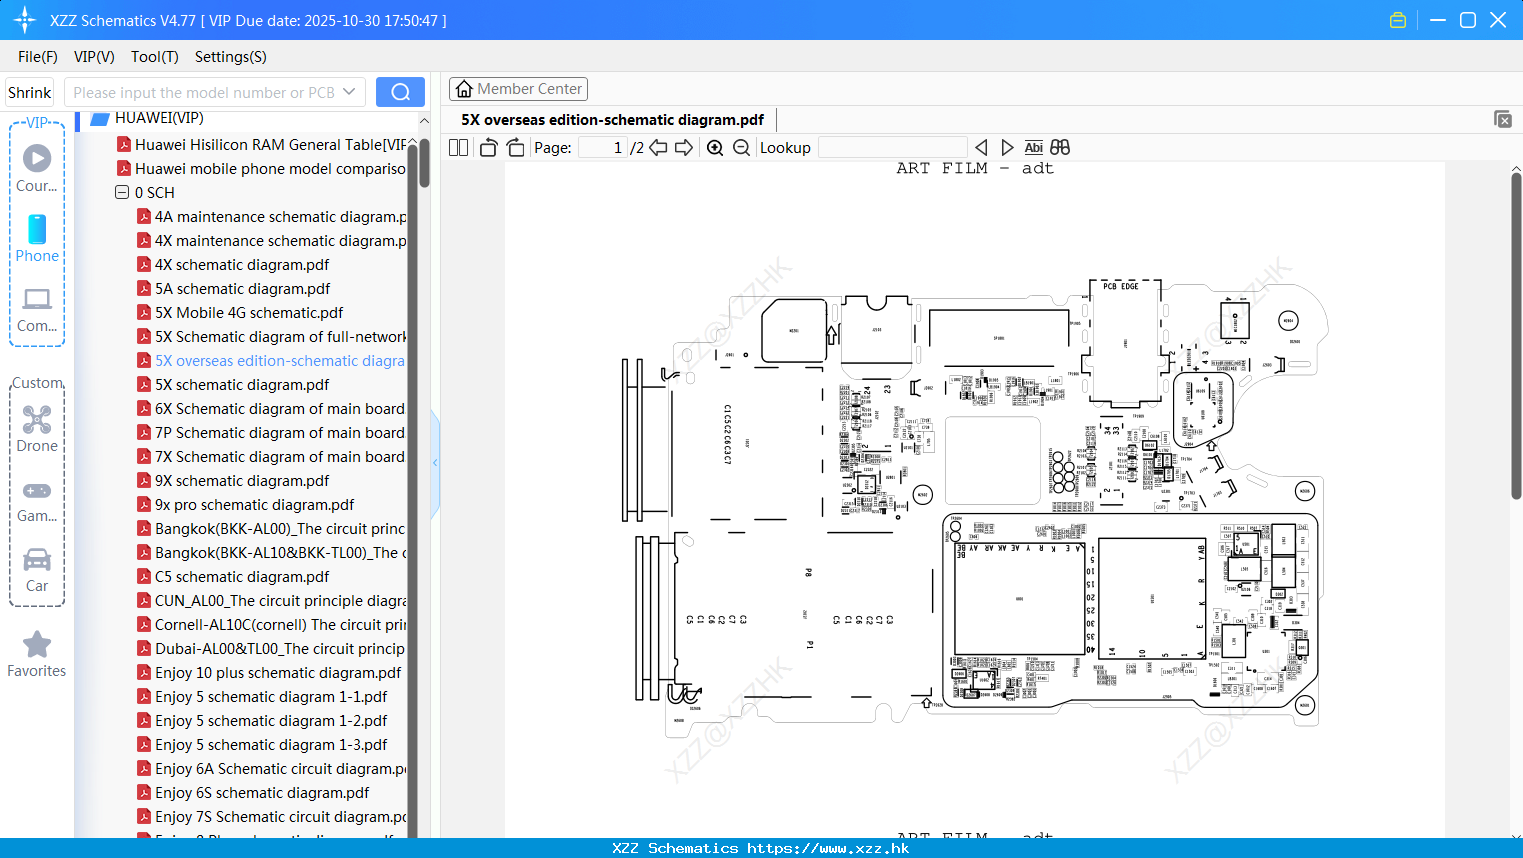Screen dimensions: 1523x858
Task: Select the Drone category icon
Action: coord(37,419)
